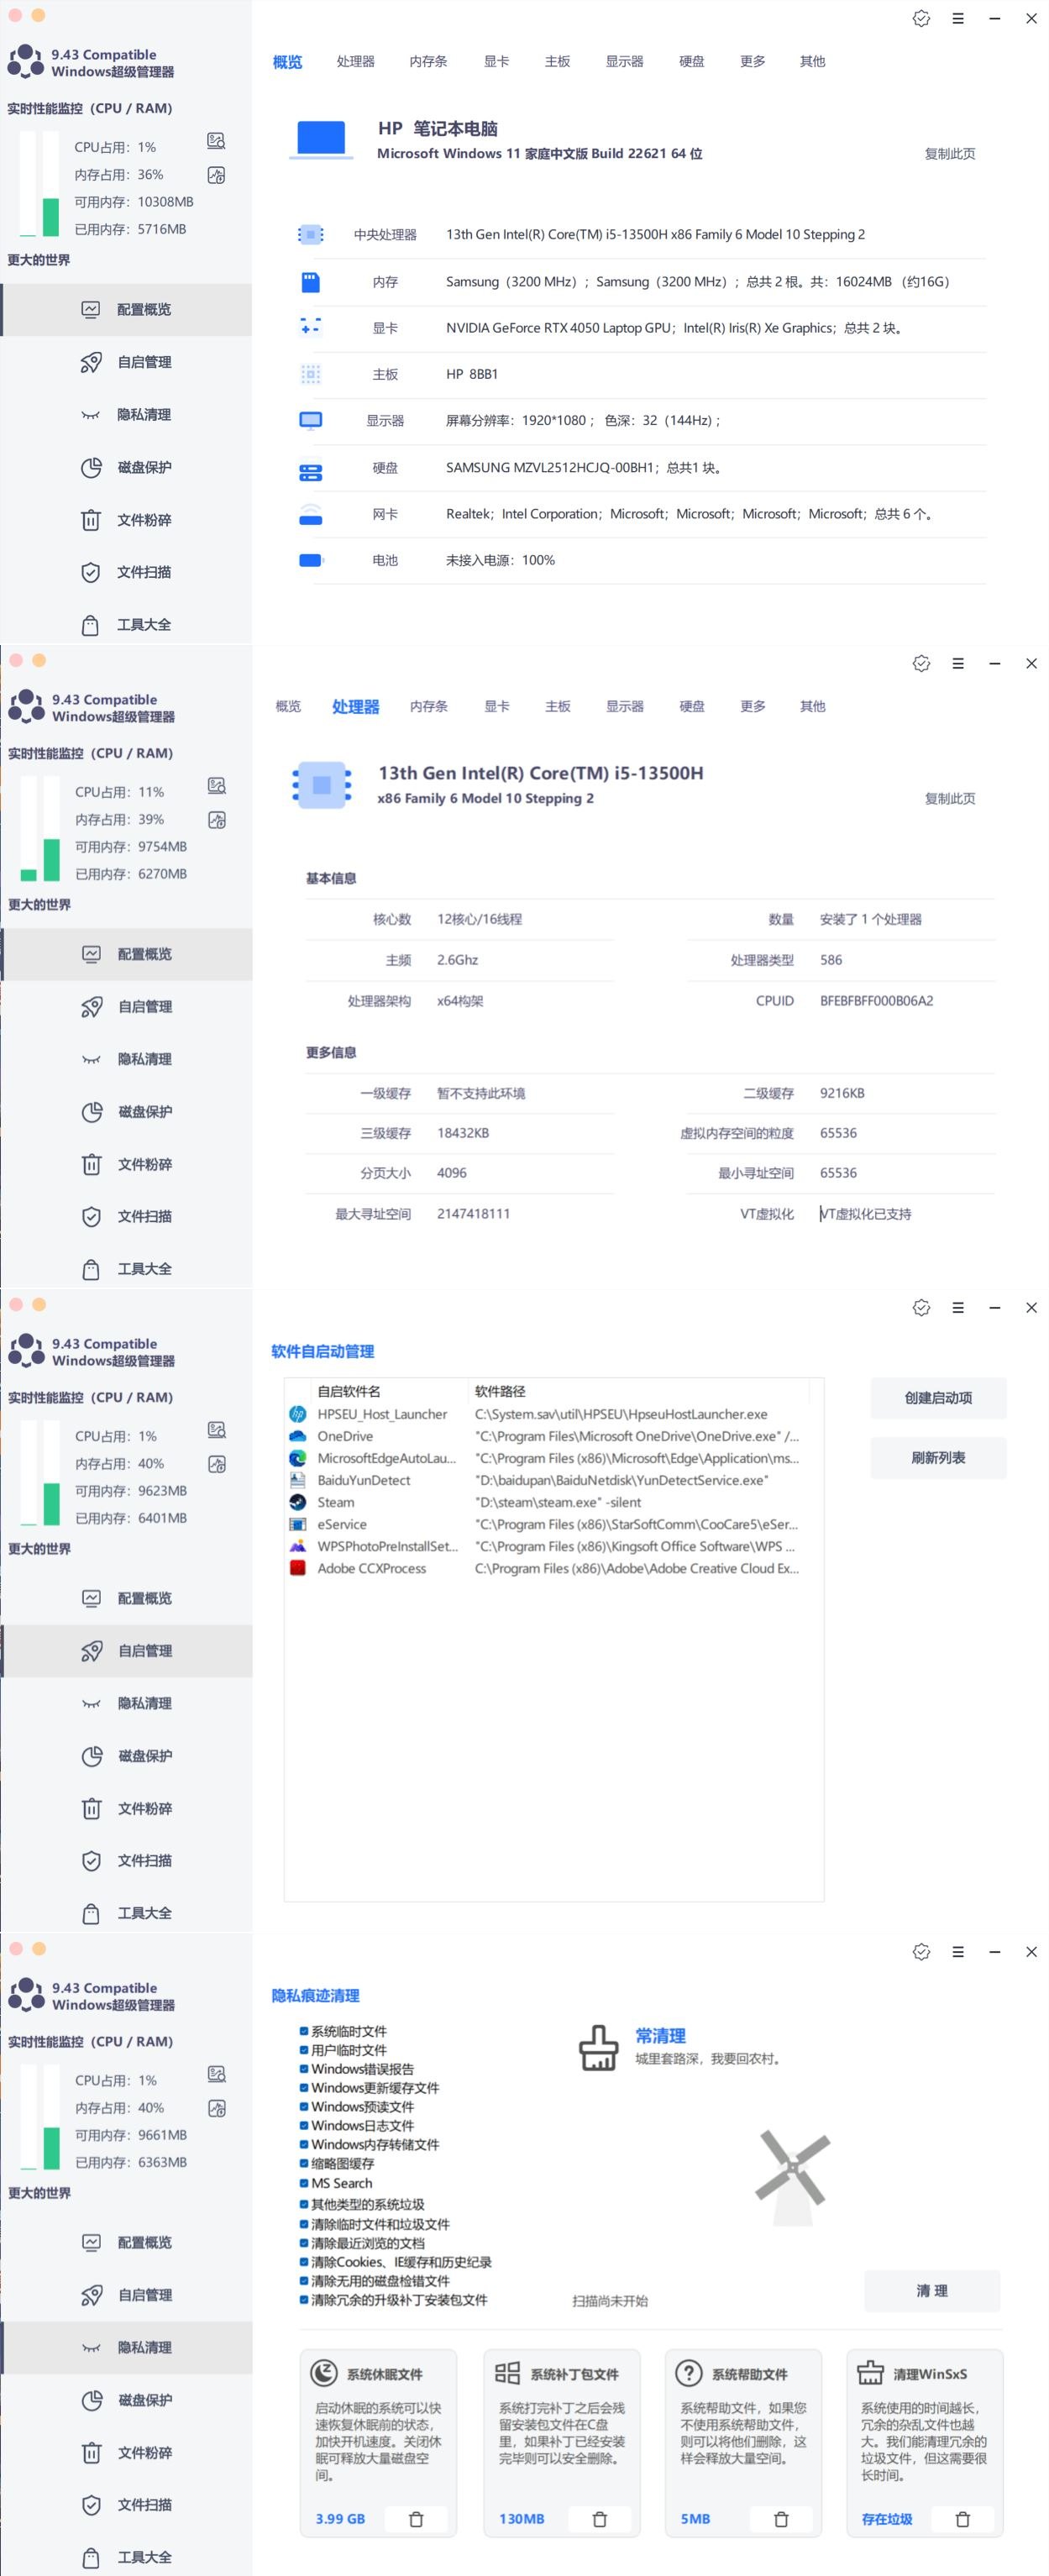Click trash icon on 清理WinSxS card
The width and height of the screenshot is (1049, 2576).
[x=963, y=2519]
